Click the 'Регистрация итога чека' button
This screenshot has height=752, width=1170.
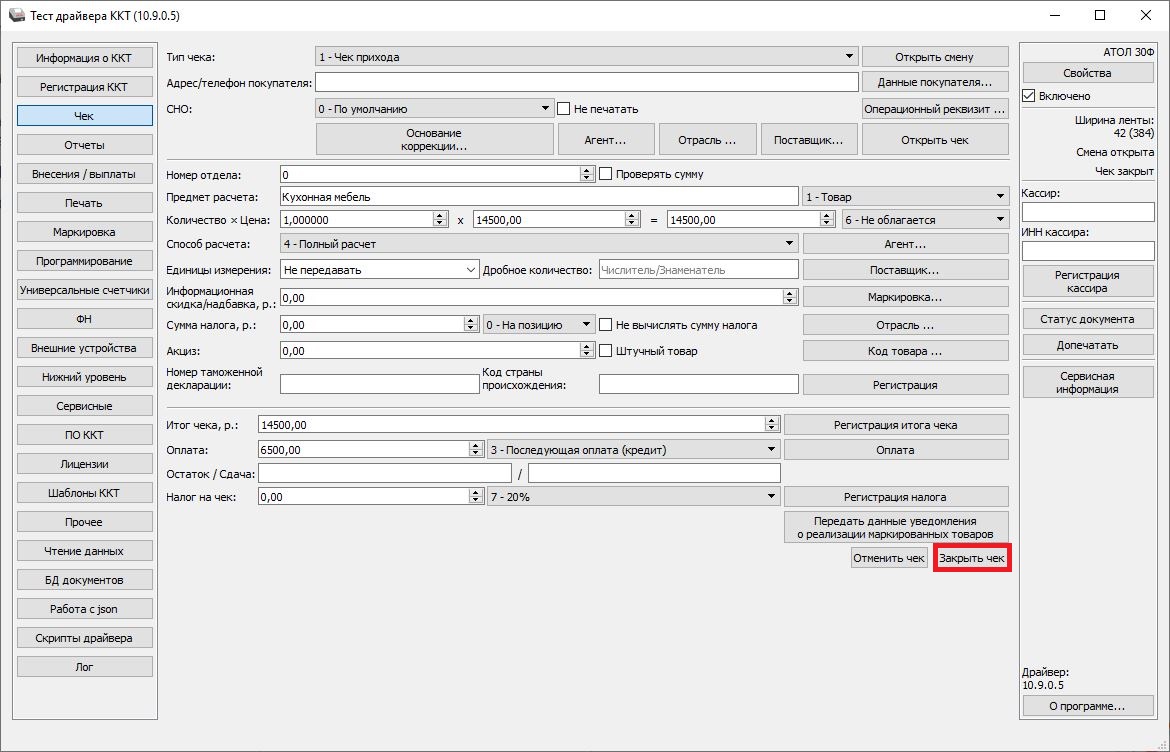[895, 425]
